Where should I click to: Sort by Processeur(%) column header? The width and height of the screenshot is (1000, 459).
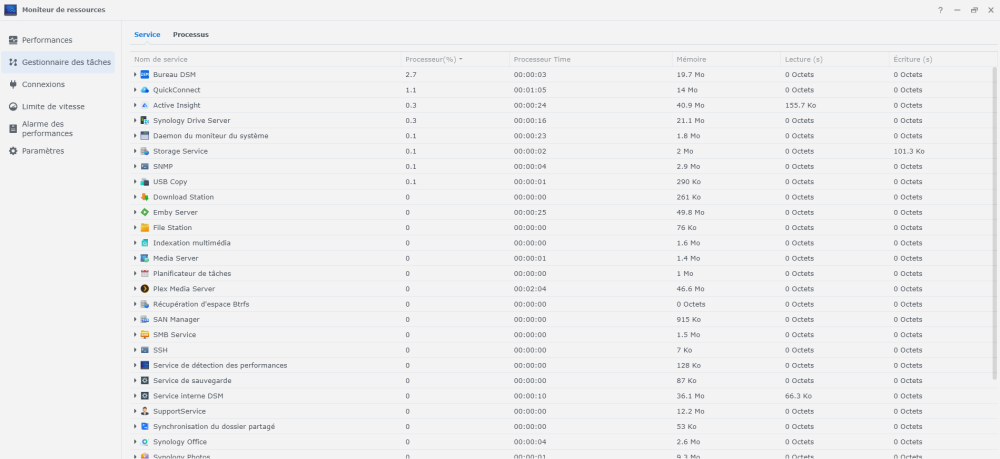coord(430,59)
